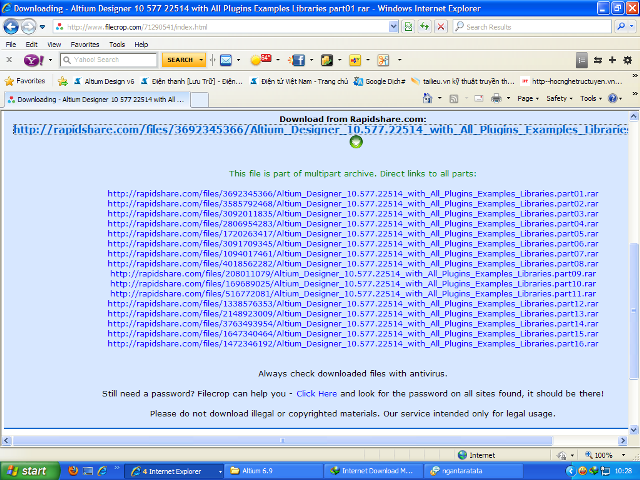
Task: Click the blue Help question icon
Action: pos(613,98)
